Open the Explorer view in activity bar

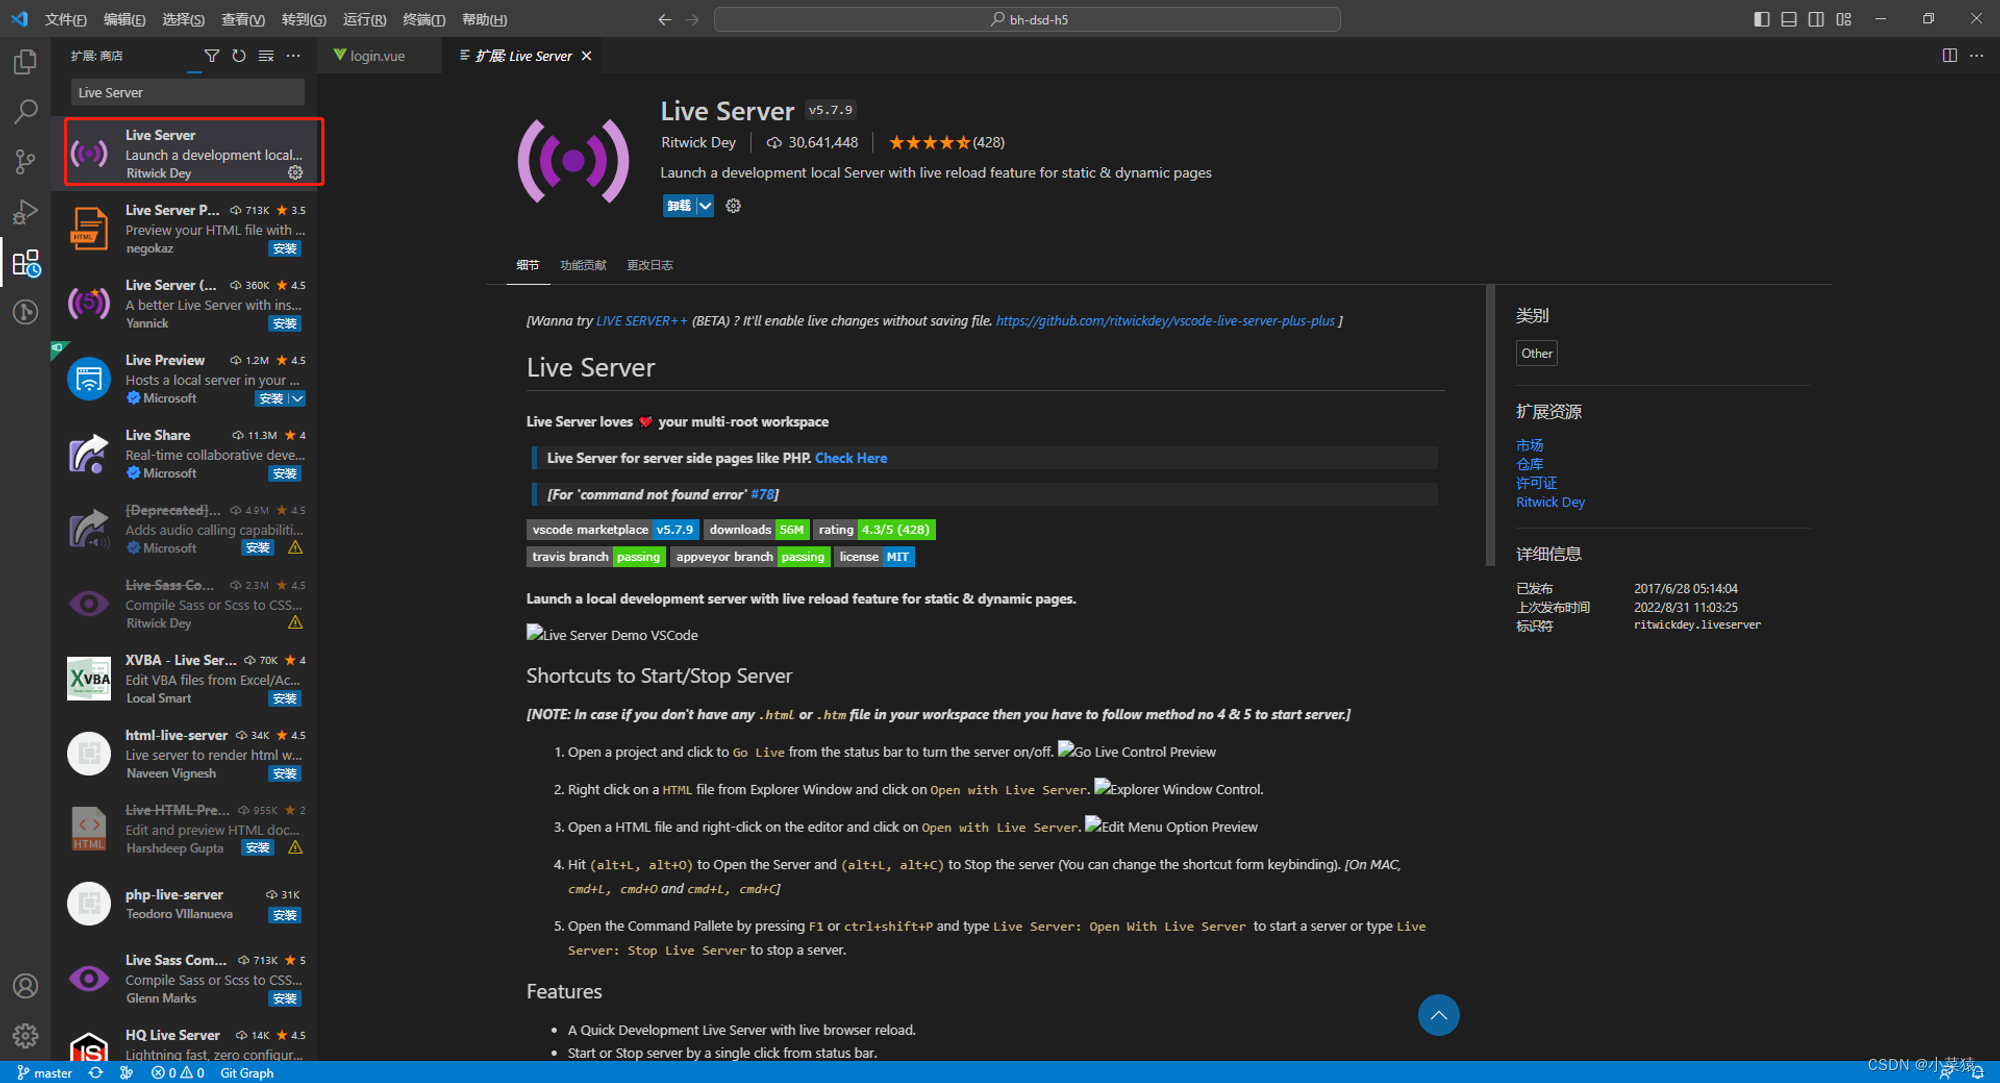click(x=25, y=62)
